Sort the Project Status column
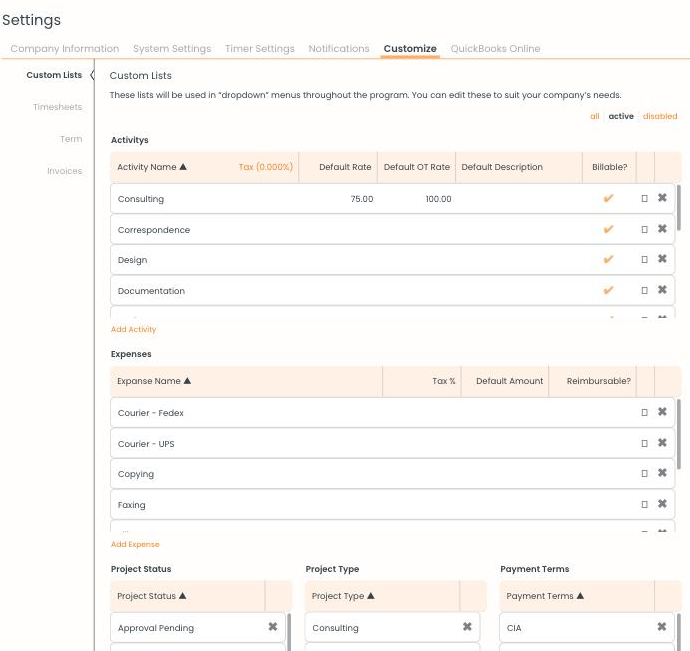The image size is (690, 651). coord(152,596)
